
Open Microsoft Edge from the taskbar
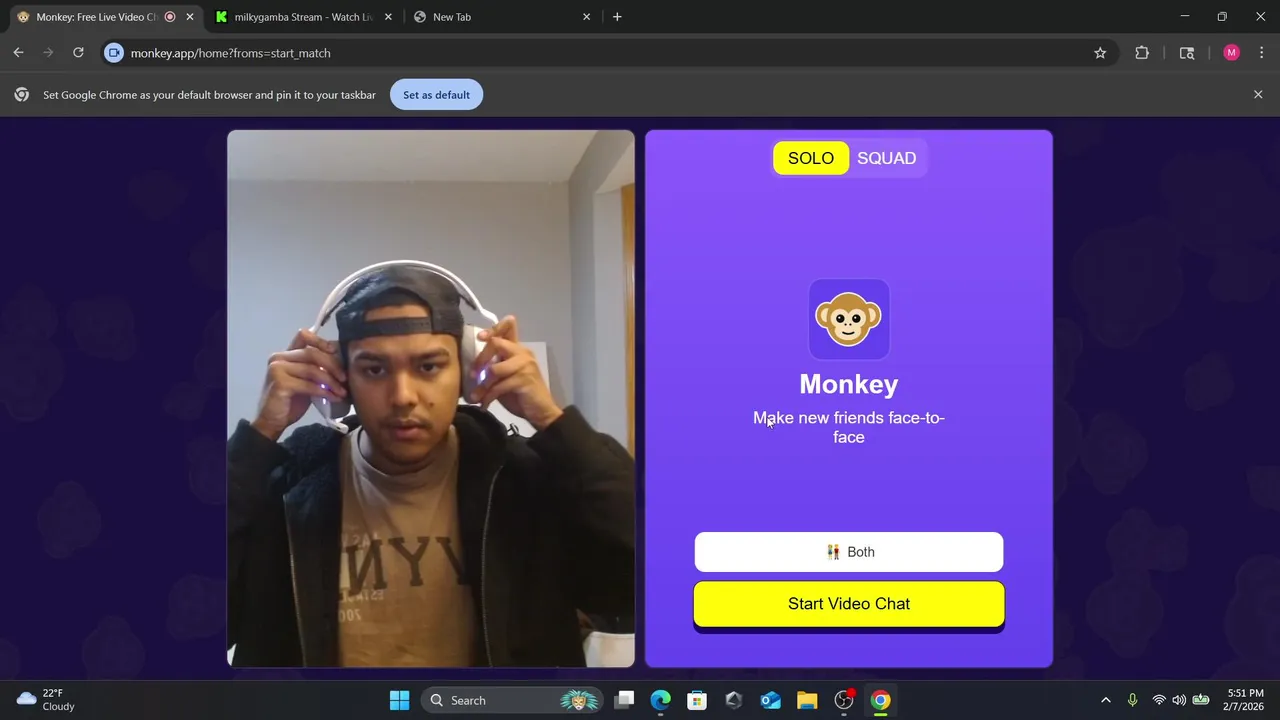point(661,700)
